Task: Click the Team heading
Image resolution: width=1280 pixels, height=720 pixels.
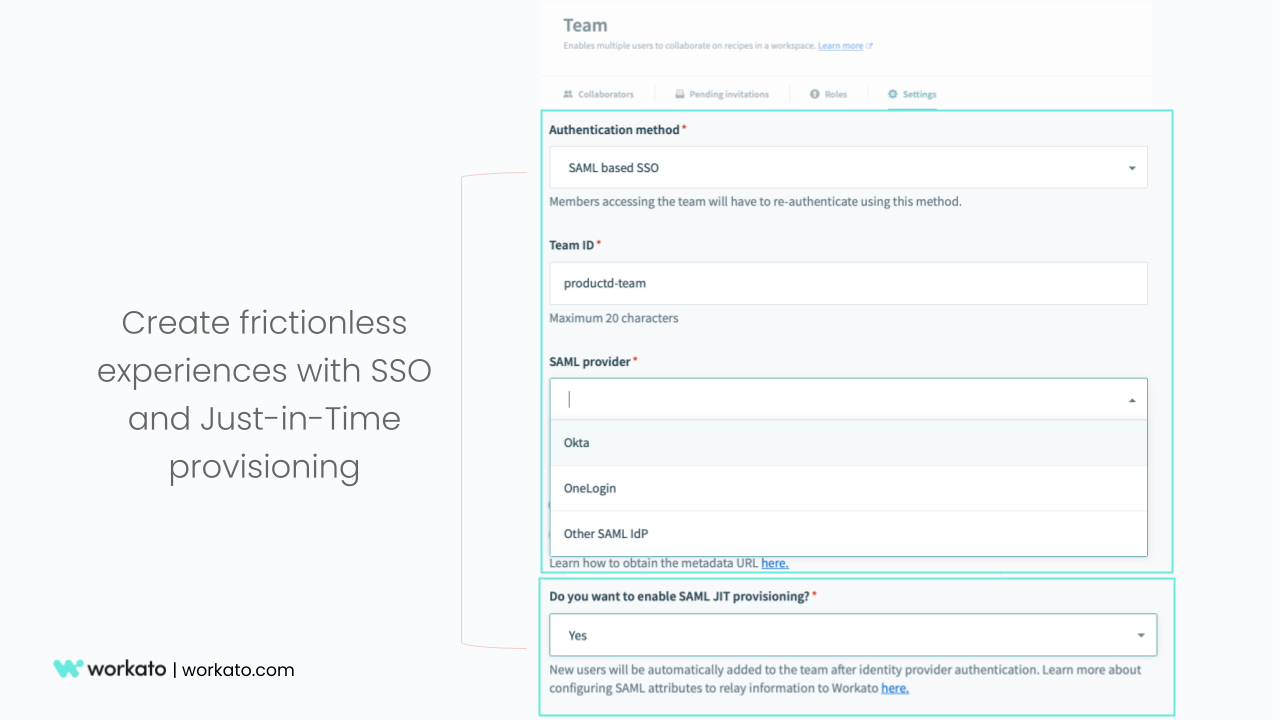Action: [x=585, y=25]
